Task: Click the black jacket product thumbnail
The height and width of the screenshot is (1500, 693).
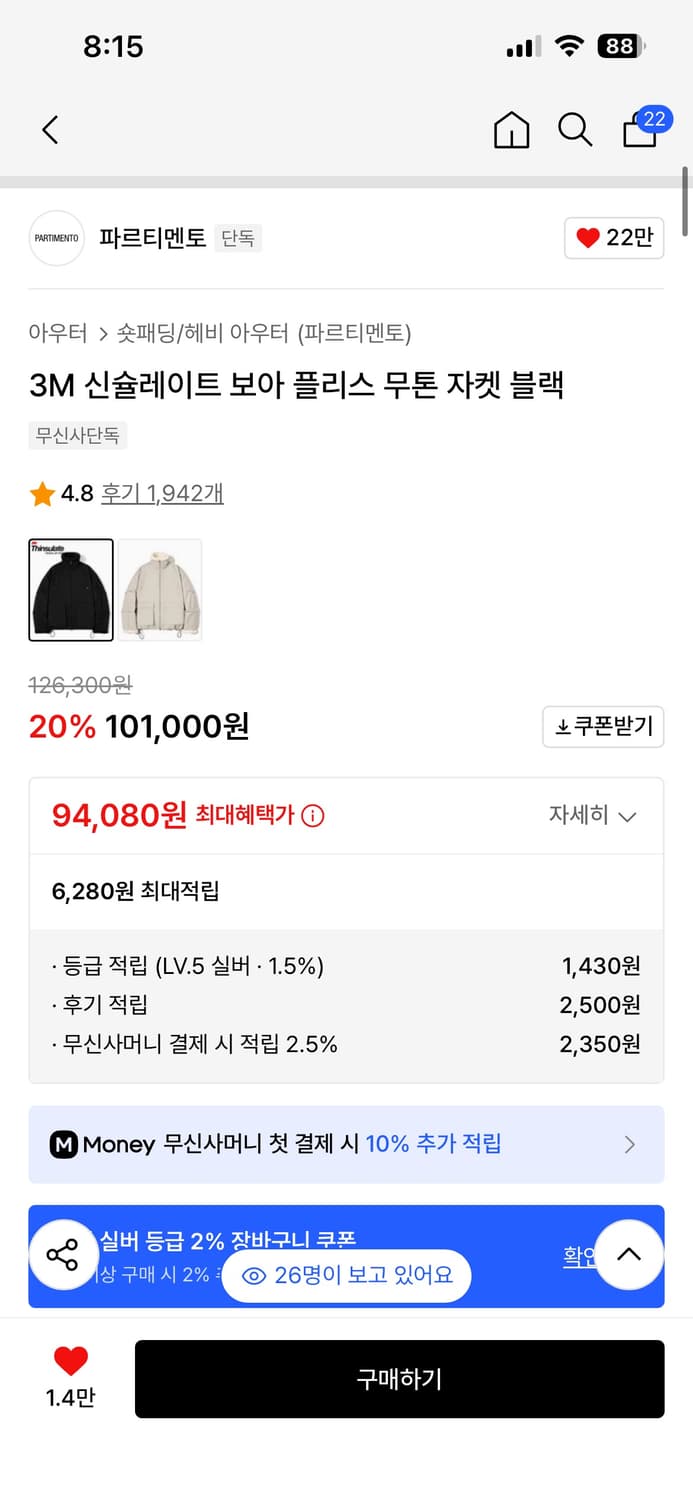Action: point(70,589)
